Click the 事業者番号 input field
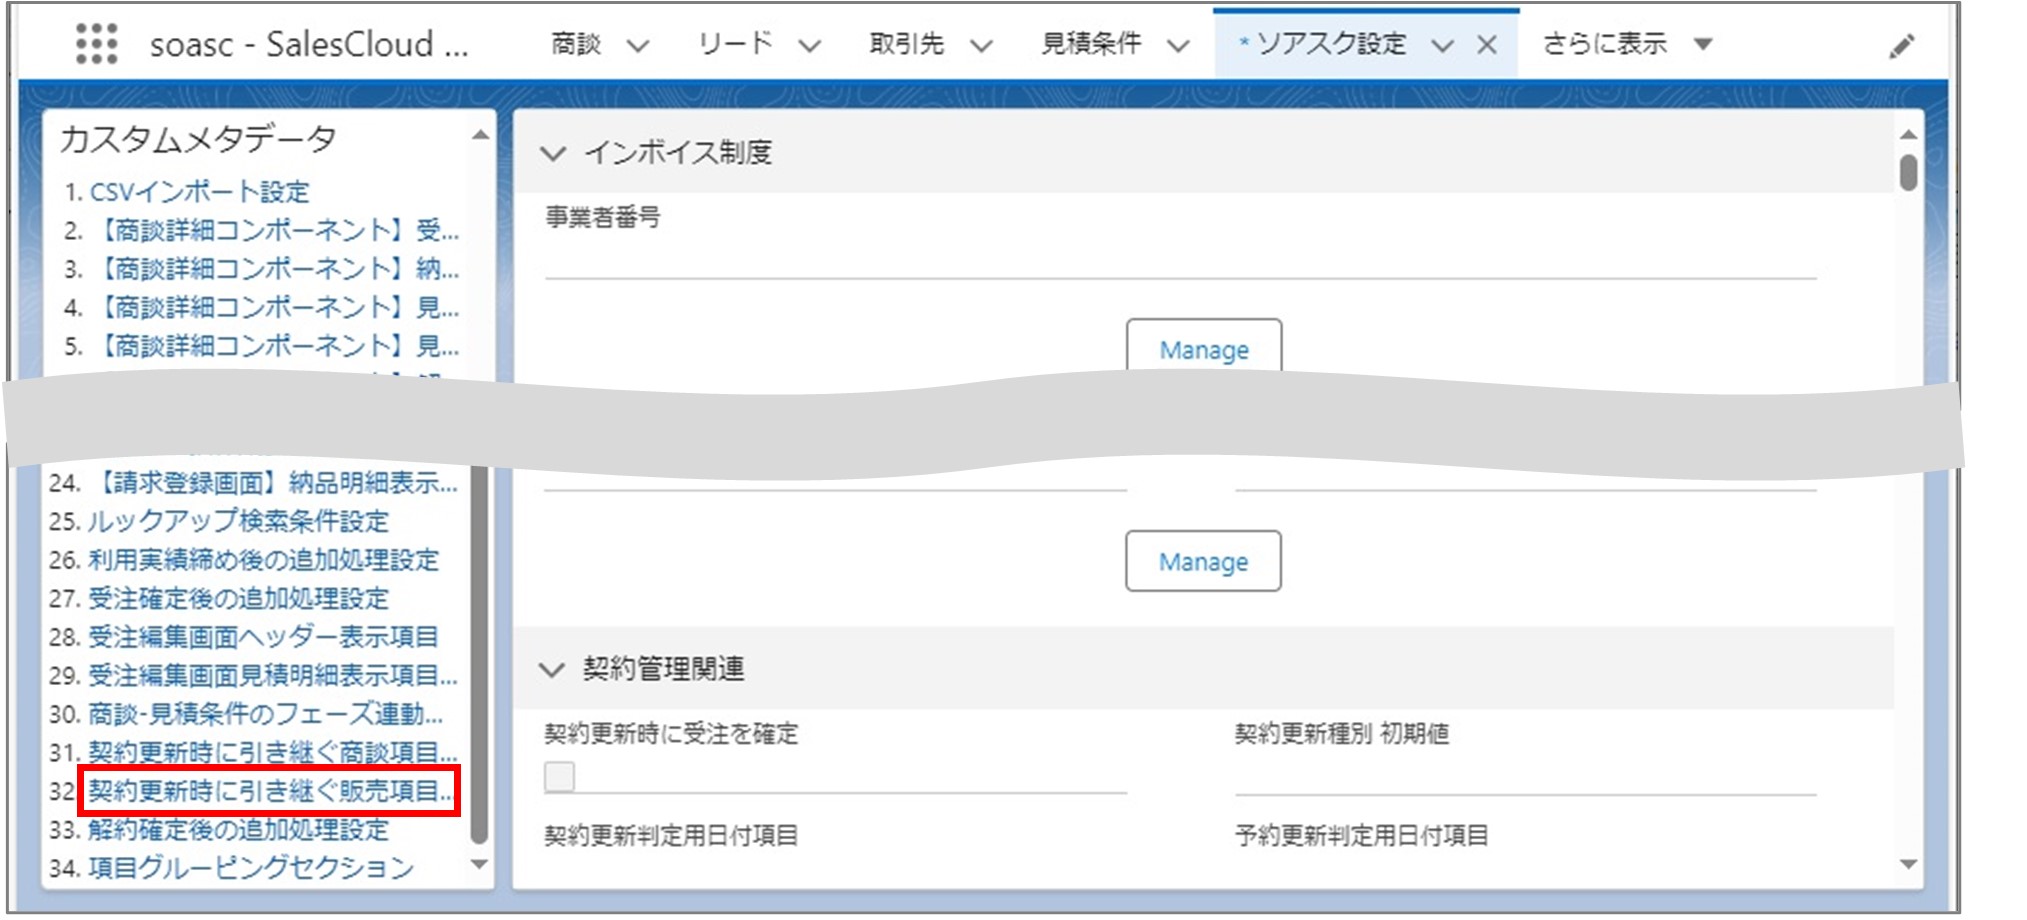This screenshot has width=2027, height=920. coord(1180,257)
